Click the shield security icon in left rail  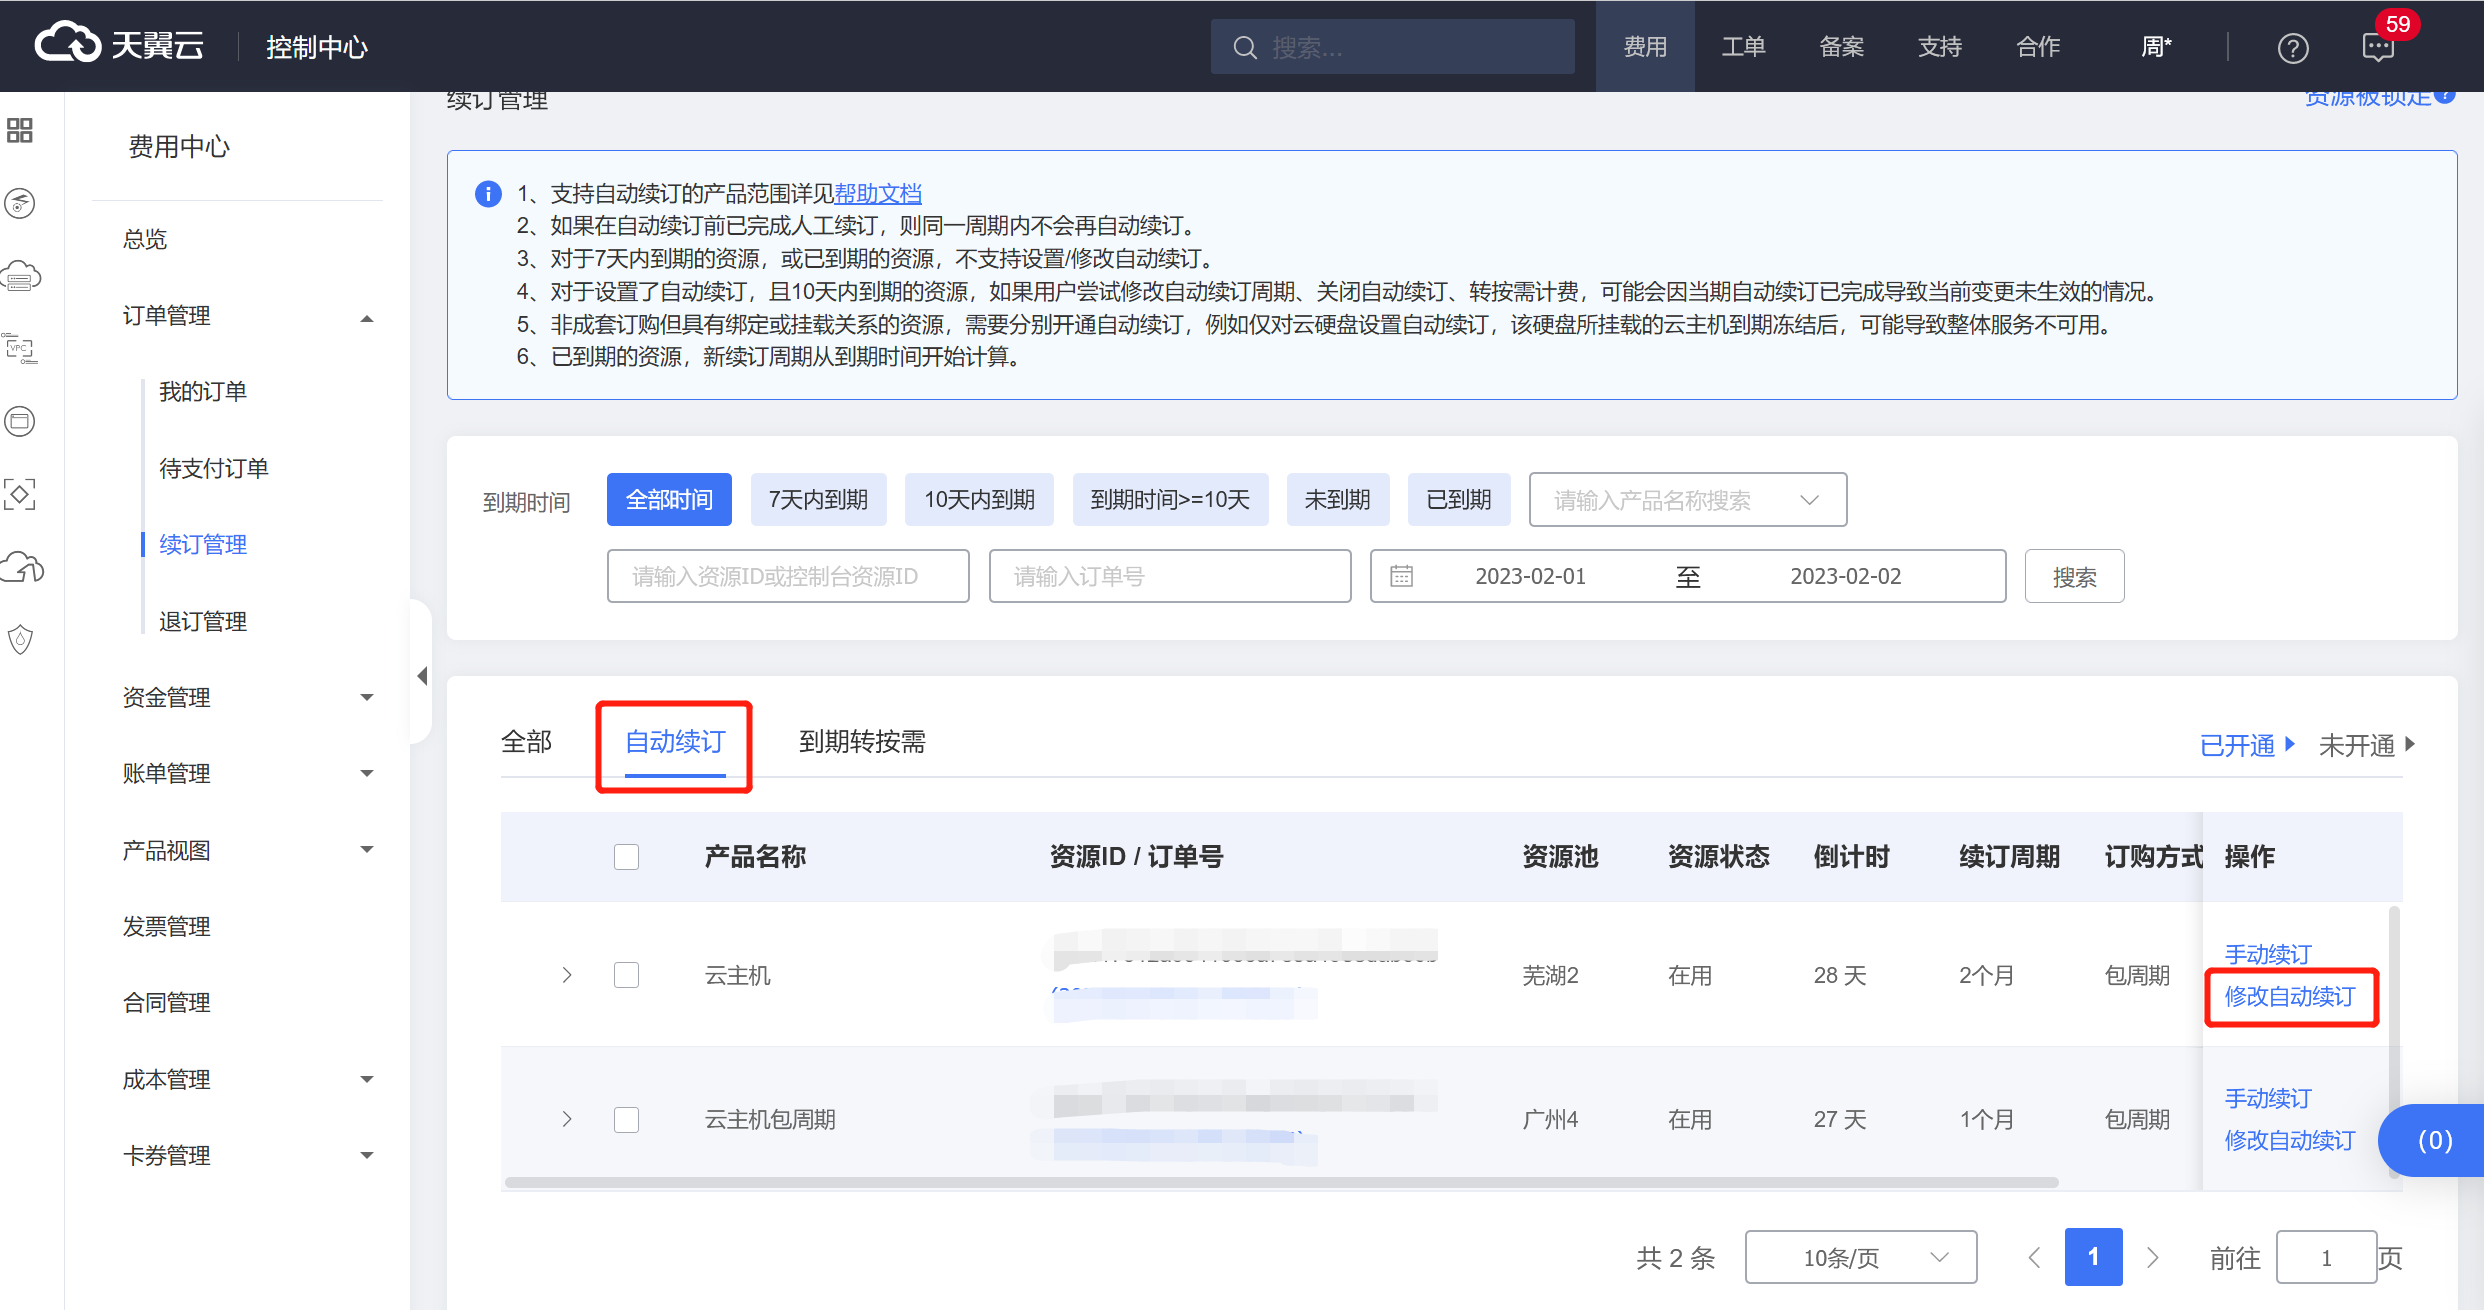[21, 640]
